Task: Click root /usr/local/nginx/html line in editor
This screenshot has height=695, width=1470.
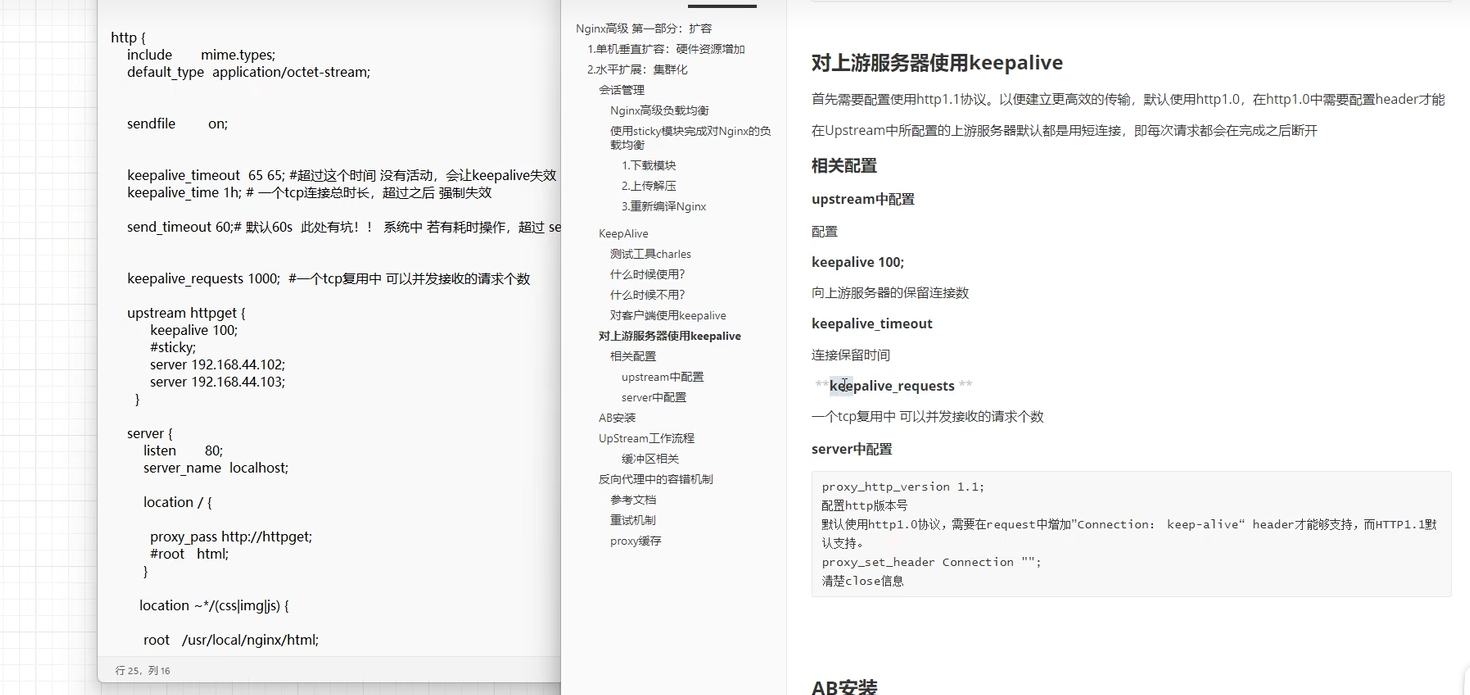Action: coord(231,640)
